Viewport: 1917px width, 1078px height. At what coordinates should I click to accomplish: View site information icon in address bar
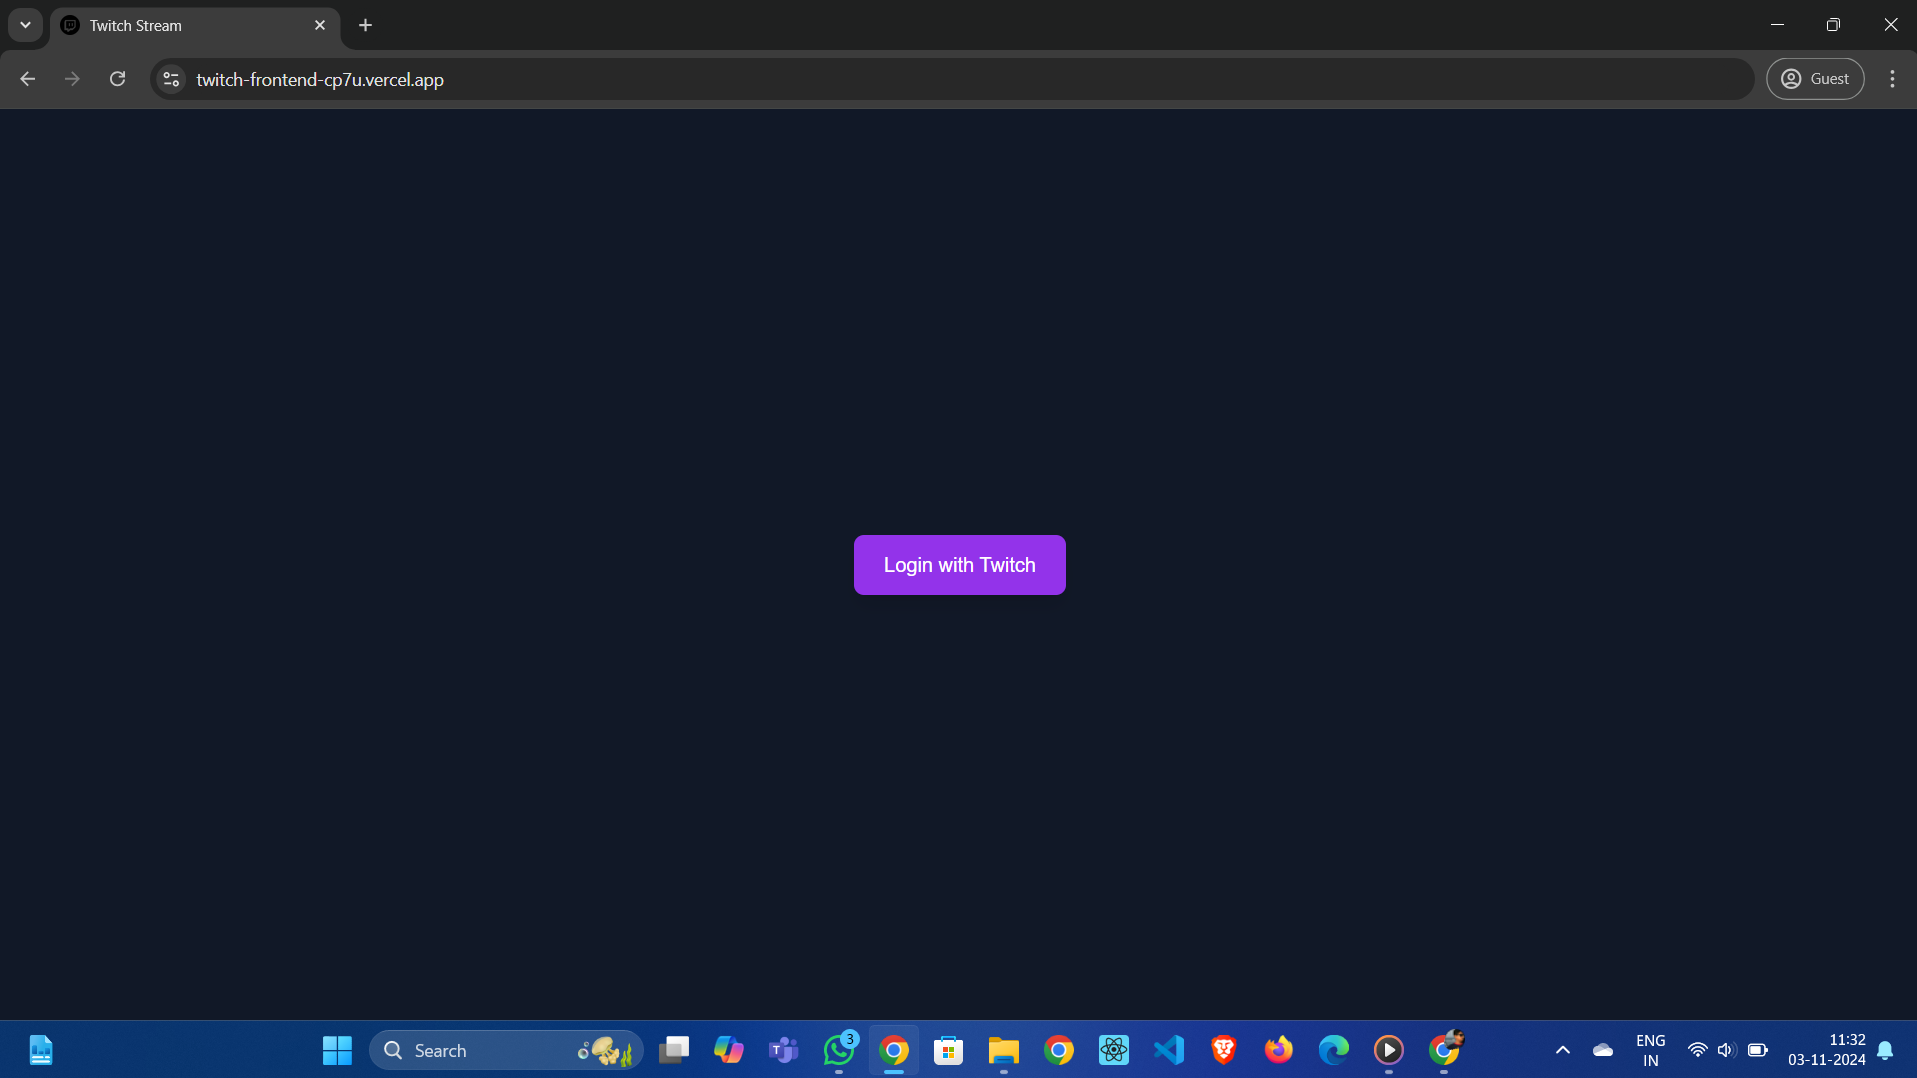[171, 79]
